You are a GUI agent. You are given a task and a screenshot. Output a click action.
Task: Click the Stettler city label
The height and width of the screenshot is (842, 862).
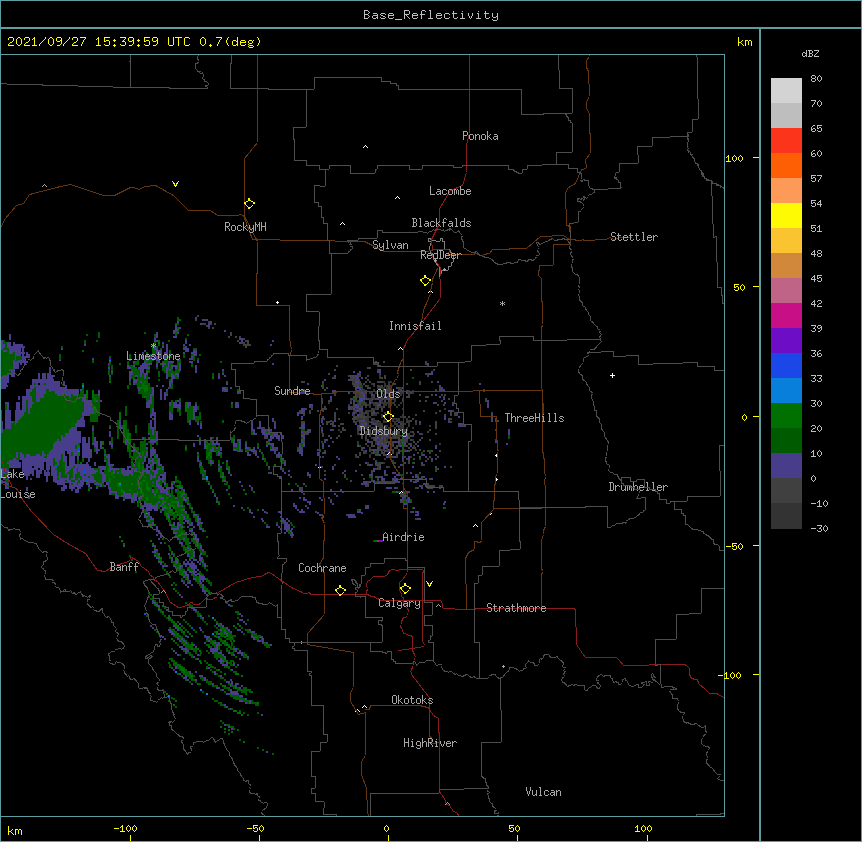[634, 237]
